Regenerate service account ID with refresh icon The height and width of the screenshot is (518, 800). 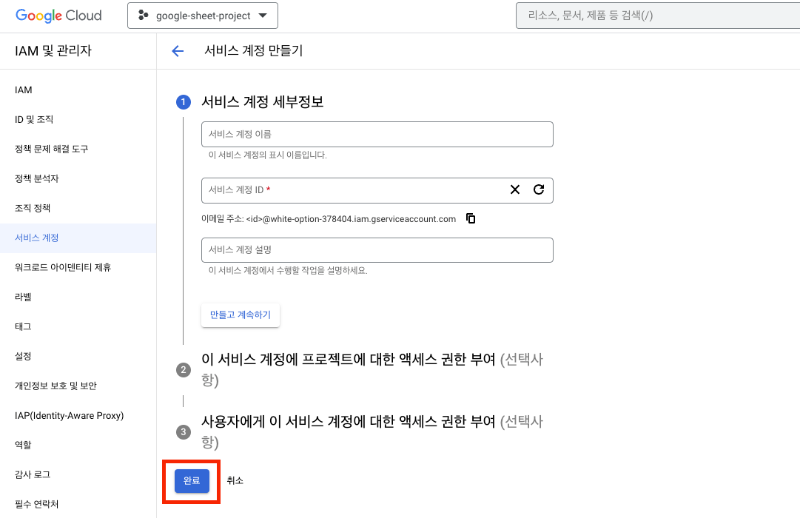coord(539,190)
